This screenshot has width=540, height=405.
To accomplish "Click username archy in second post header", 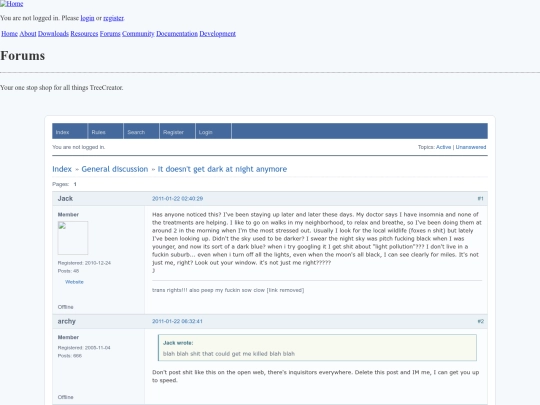I will [x=66, y=321].
